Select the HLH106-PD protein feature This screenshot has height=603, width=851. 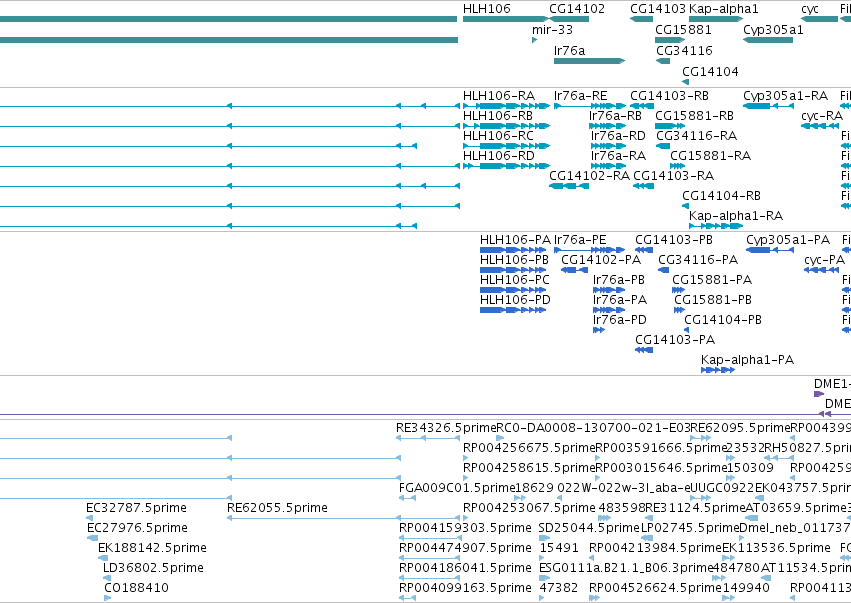coord(512,310)
